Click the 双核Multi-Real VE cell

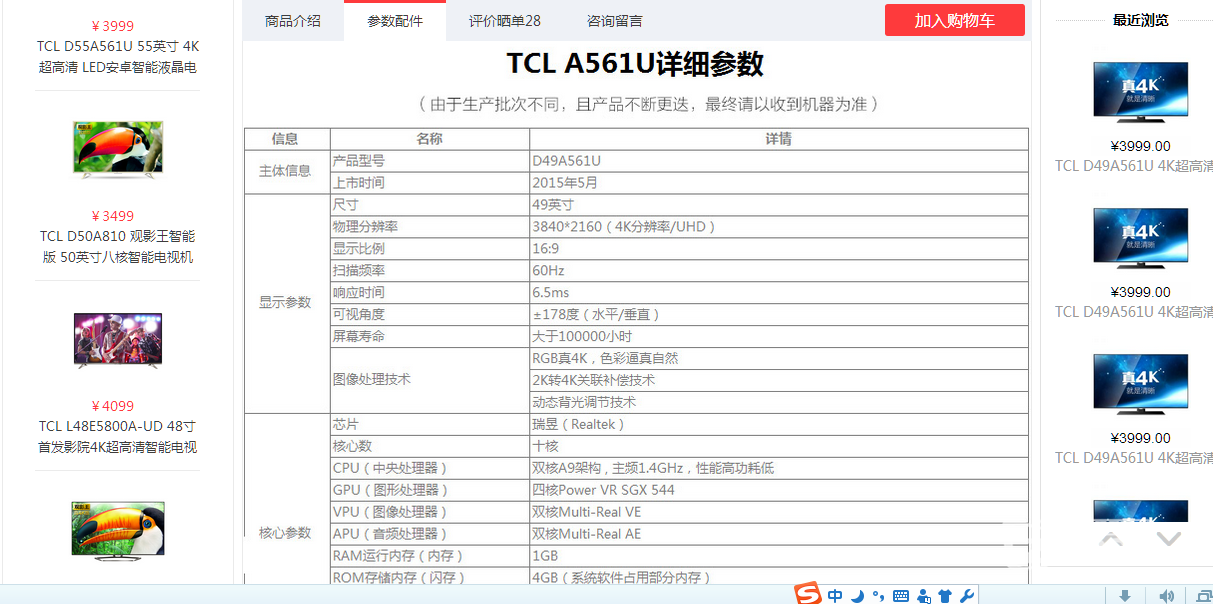(779, 512)
